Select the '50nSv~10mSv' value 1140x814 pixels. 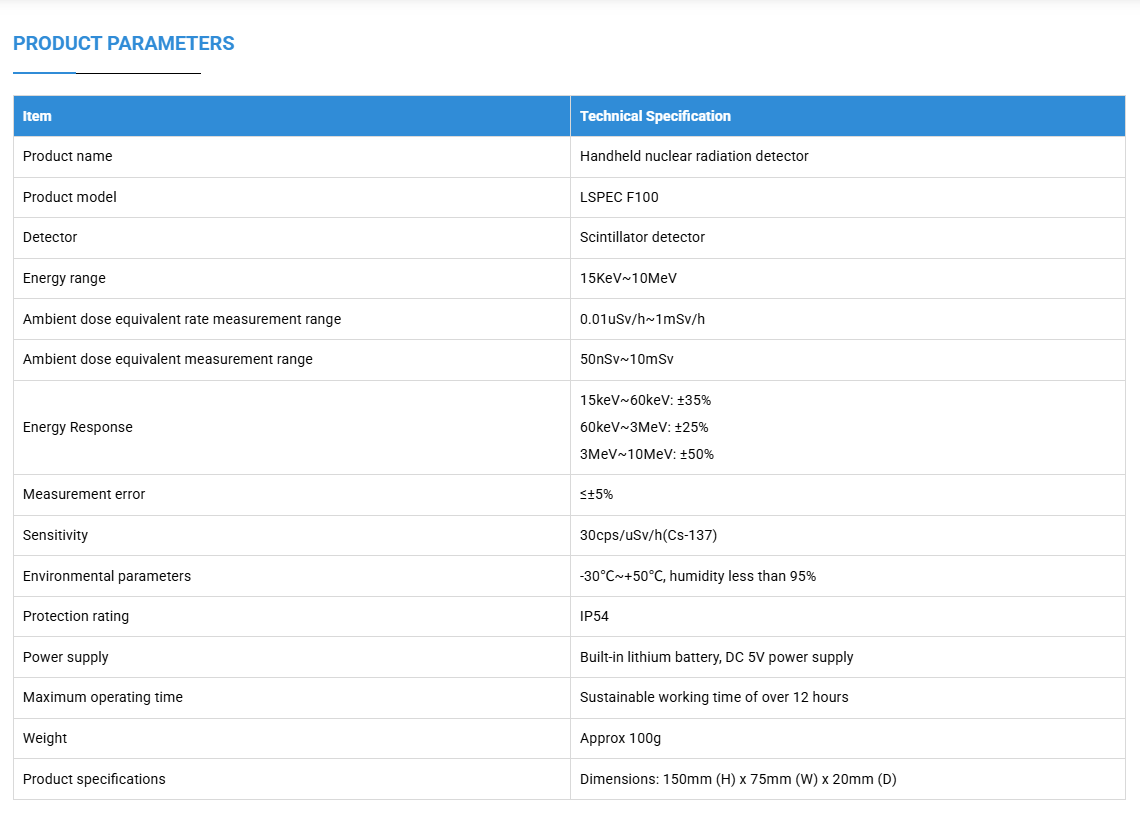tap(627, 359)
